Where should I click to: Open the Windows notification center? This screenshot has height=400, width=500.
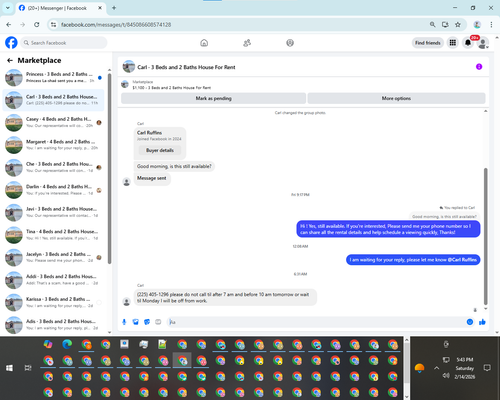point(487,368)
